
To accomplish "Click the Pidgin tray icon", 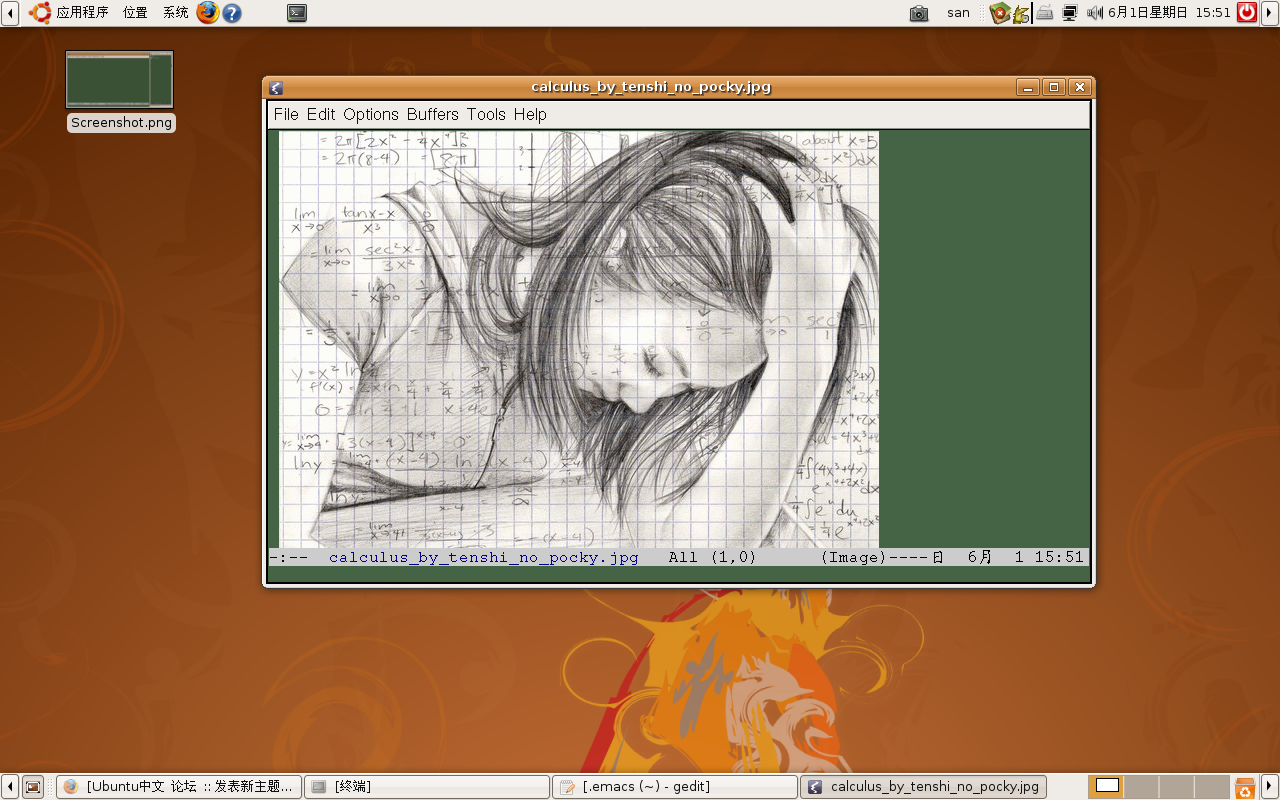I will (1021, 13).
